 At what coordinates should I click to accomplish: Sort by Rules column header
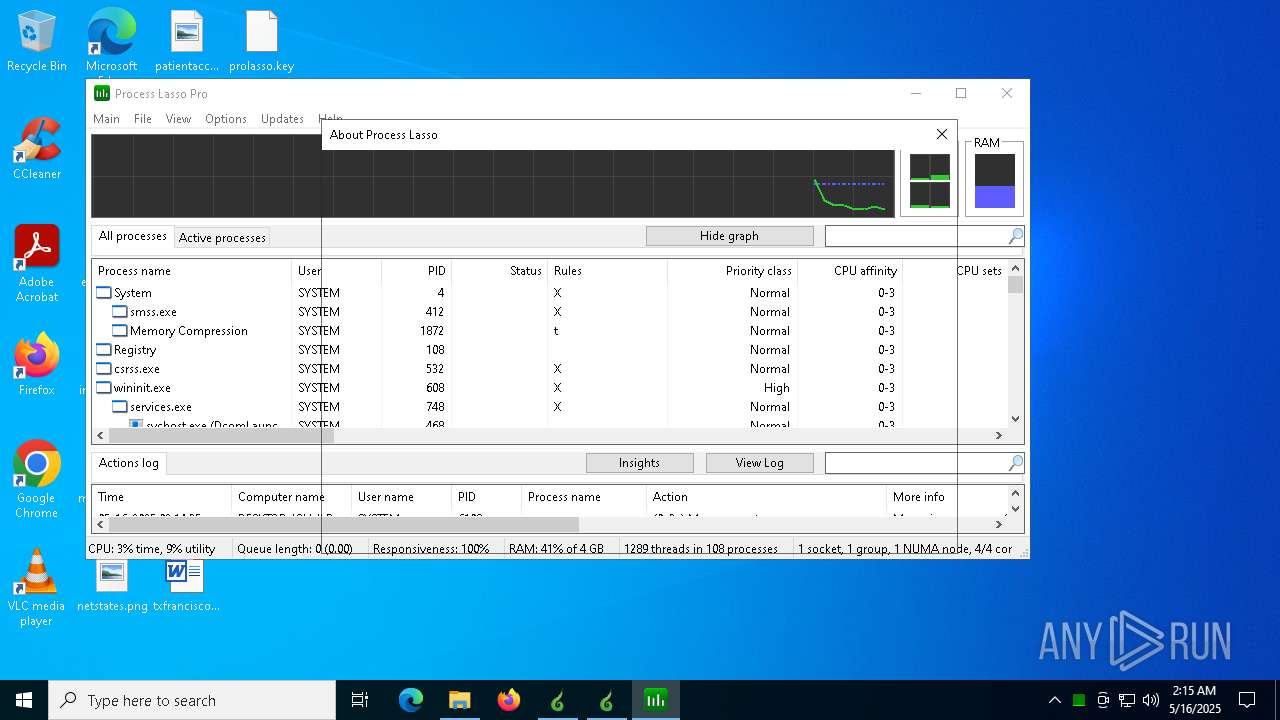coord(607,271)
